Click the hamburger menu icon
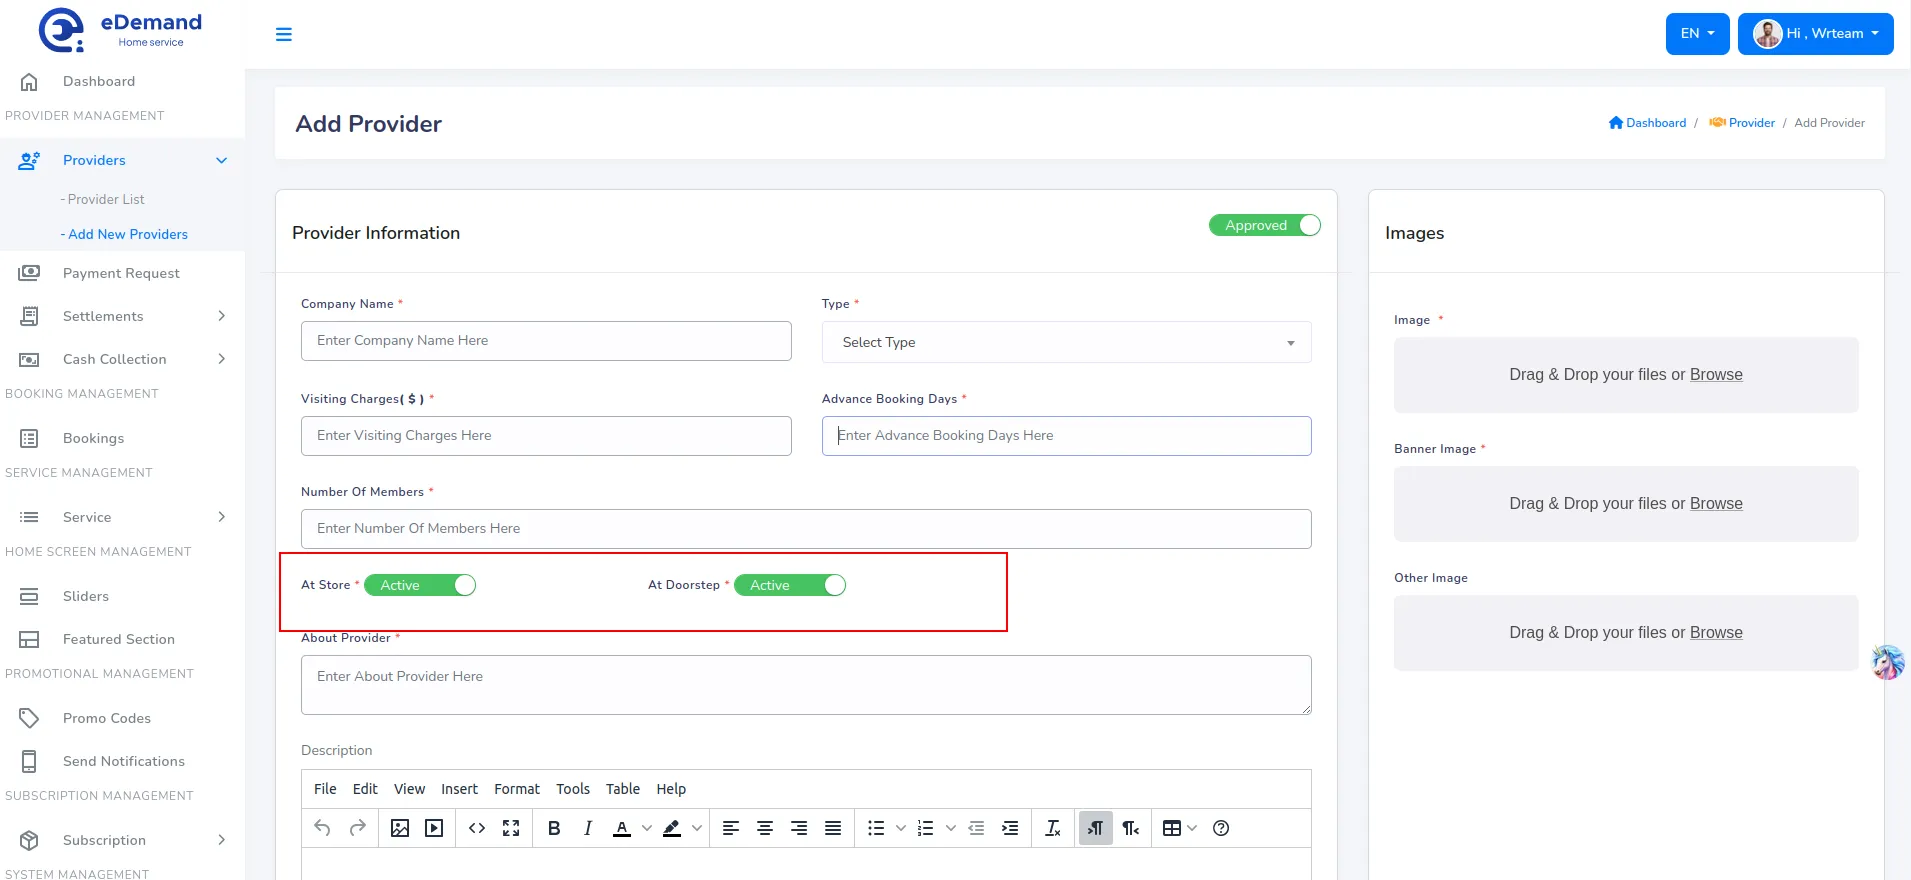Viewport: 1911px width, 880px height. tap(284, 34)
